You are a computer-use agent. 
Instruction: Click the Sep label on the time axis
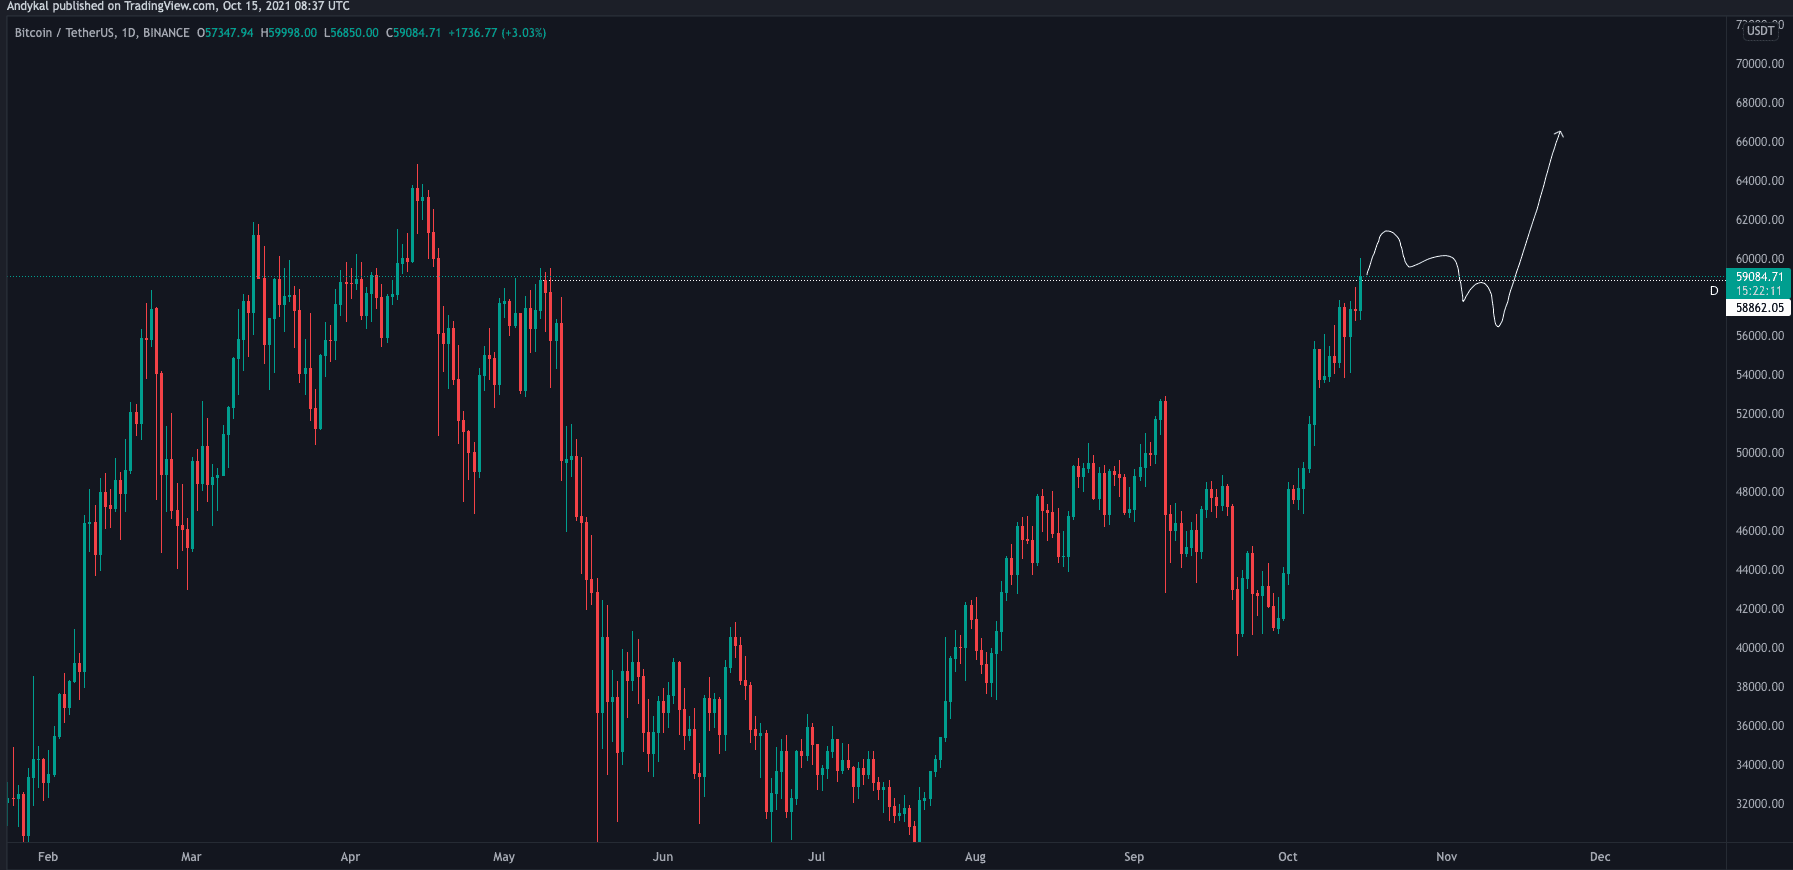click(x=1133, y=857)
